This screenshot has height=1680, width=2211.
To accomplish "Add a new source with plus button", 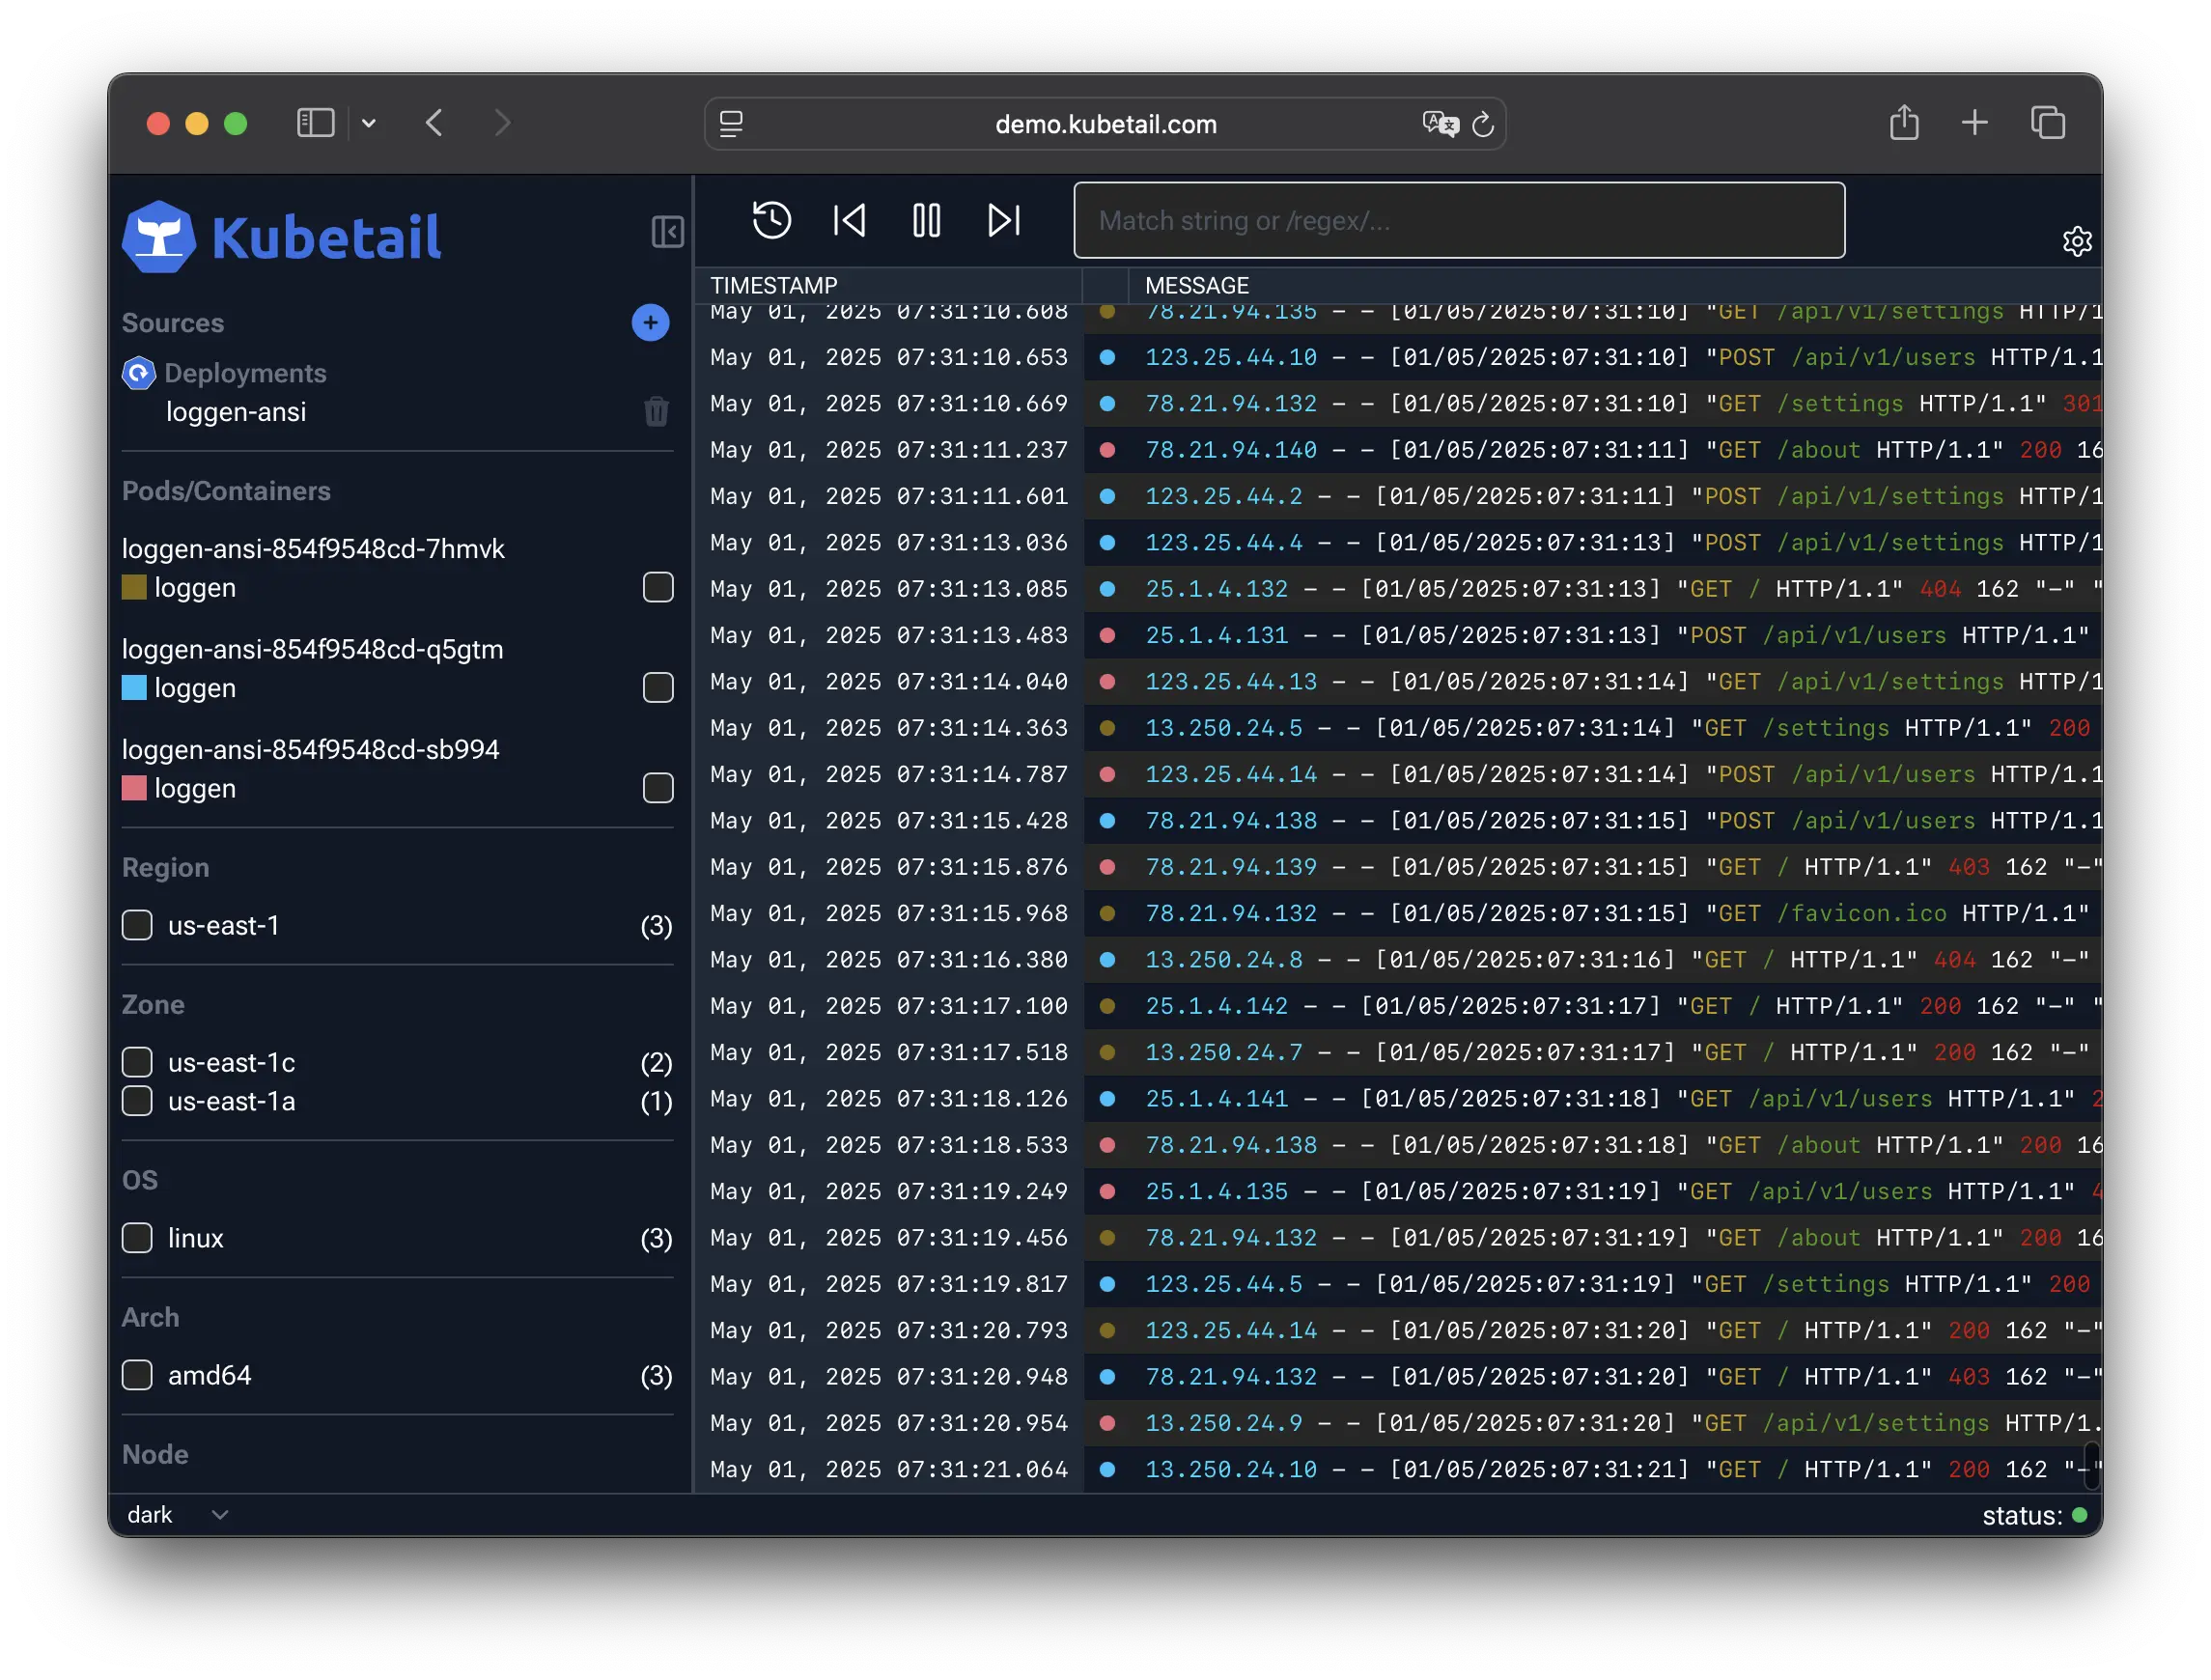I will (650, 322).
